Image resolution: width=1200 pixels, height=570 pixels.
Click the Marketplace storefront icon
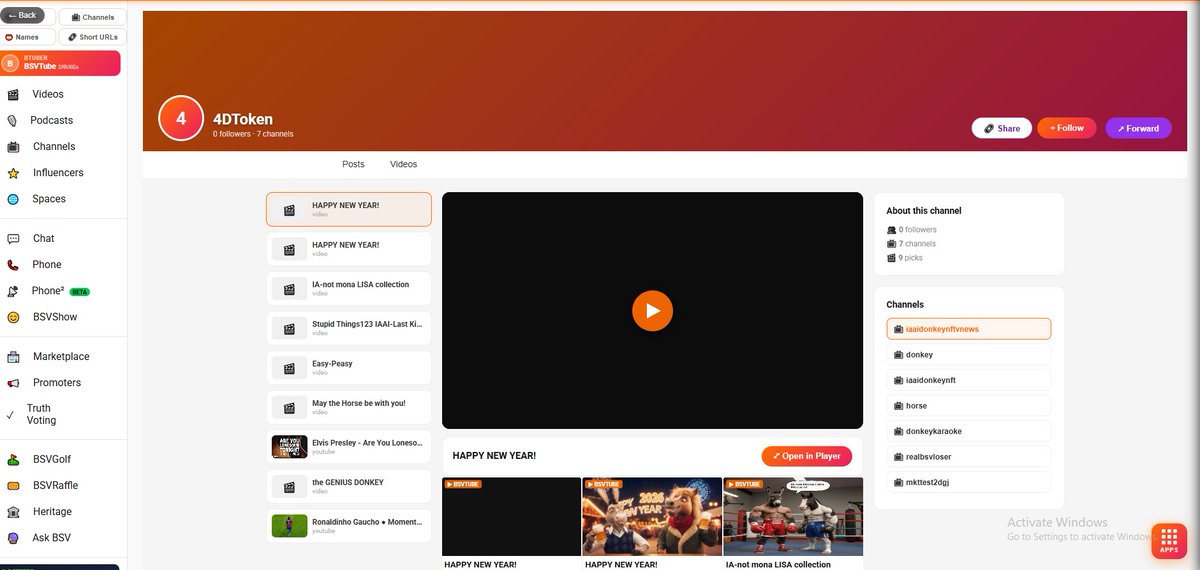(13, 357)
